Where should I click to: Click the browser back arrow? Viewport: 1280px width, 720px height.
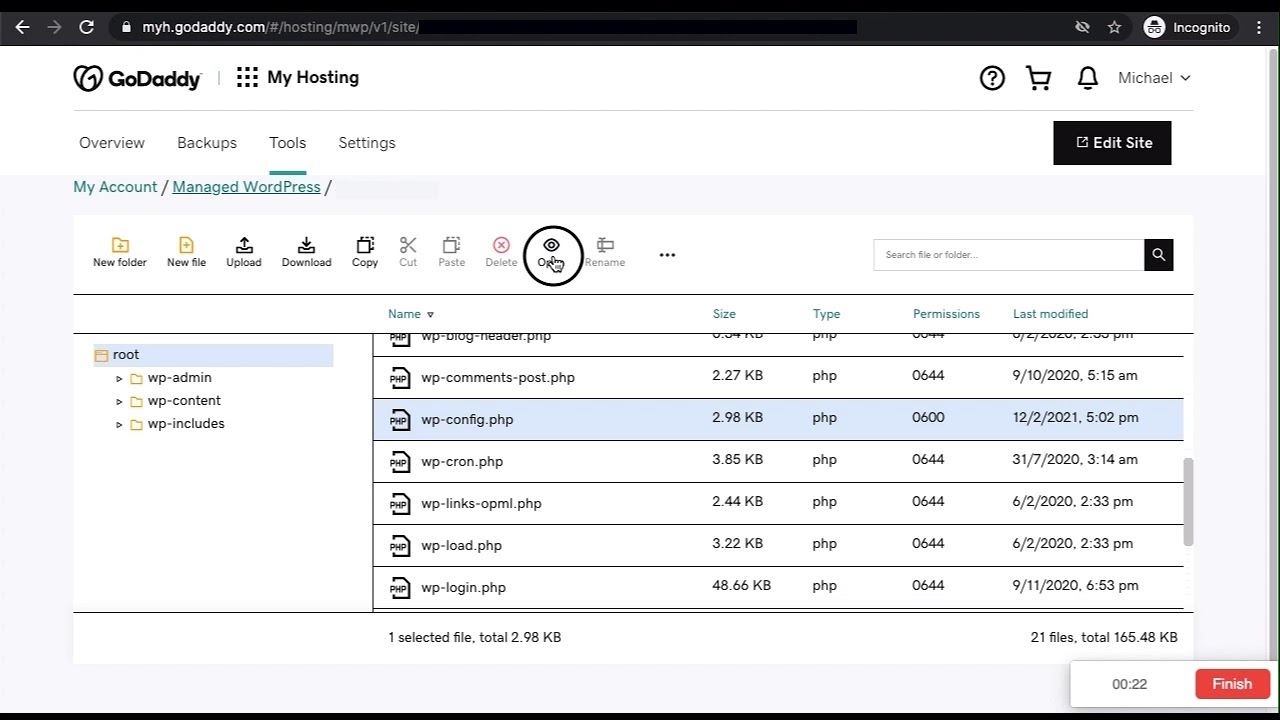[22, 27]
